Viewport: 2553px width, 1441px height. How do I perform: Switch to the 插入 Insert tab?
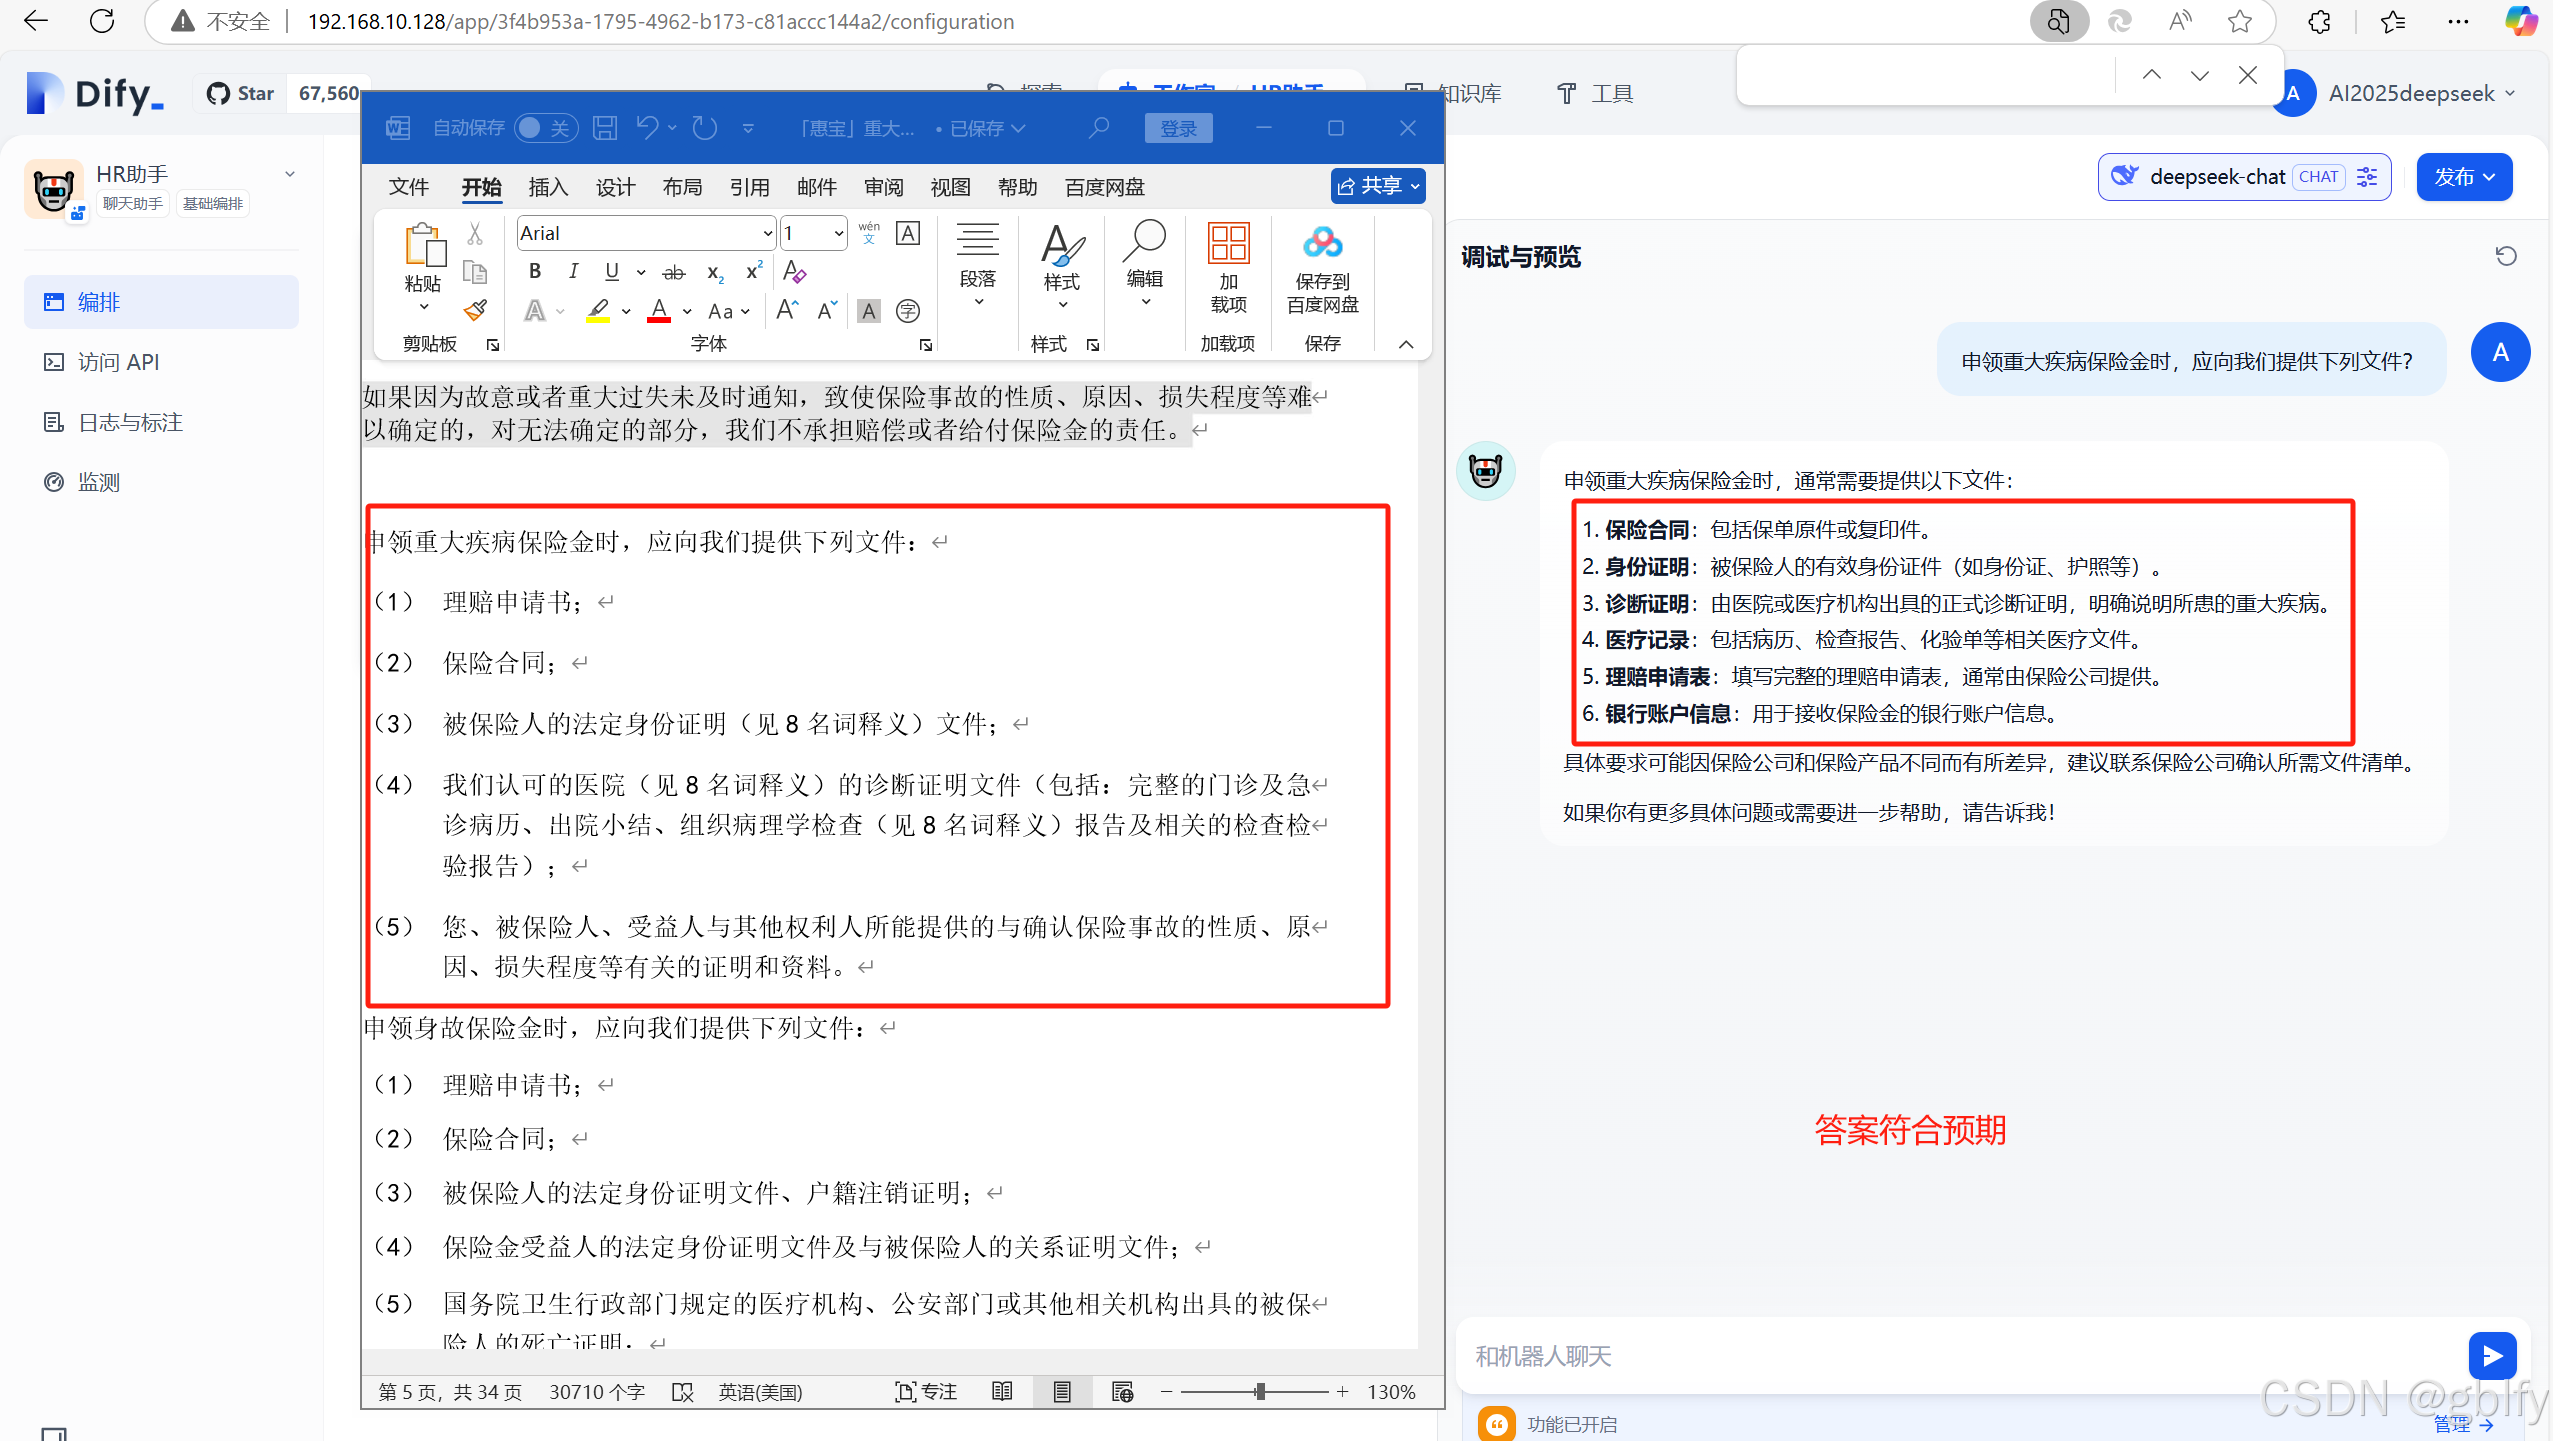(548, 187)
